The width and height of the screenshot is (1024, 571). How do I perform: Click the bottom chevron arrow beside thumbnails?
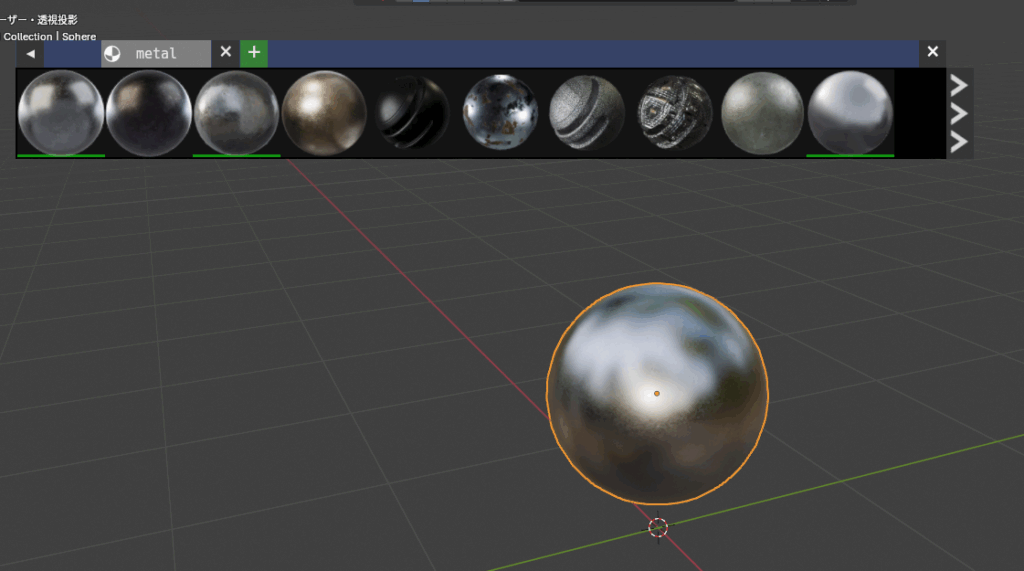[x=958, y=143]
